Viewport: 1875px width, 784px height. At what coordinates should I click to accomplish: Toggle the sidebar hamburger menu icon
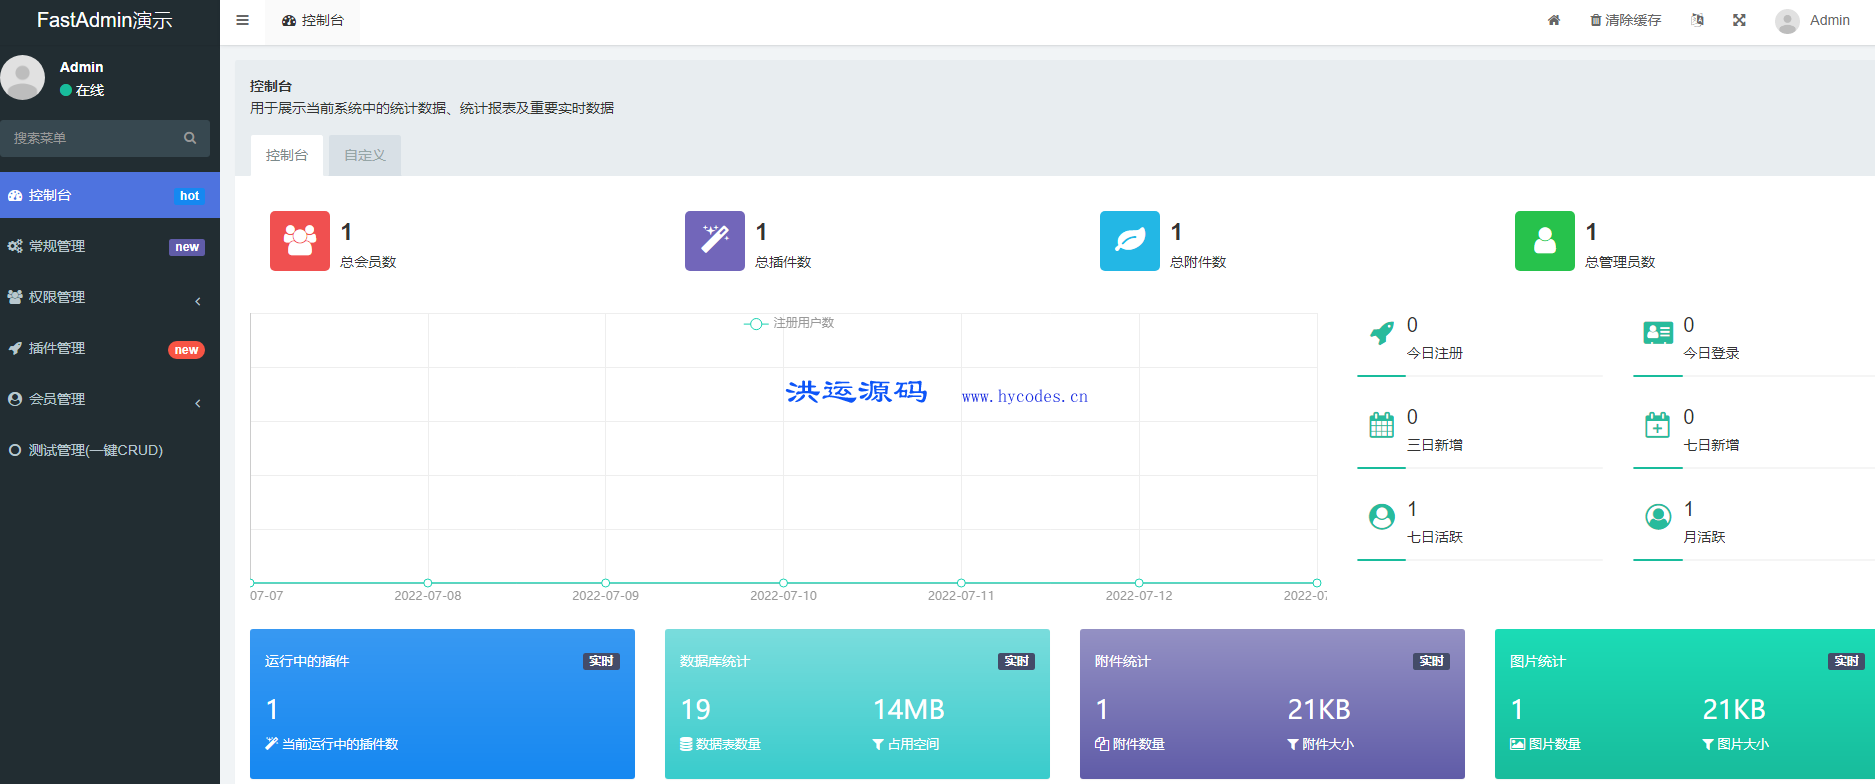[x=242, y=20]
